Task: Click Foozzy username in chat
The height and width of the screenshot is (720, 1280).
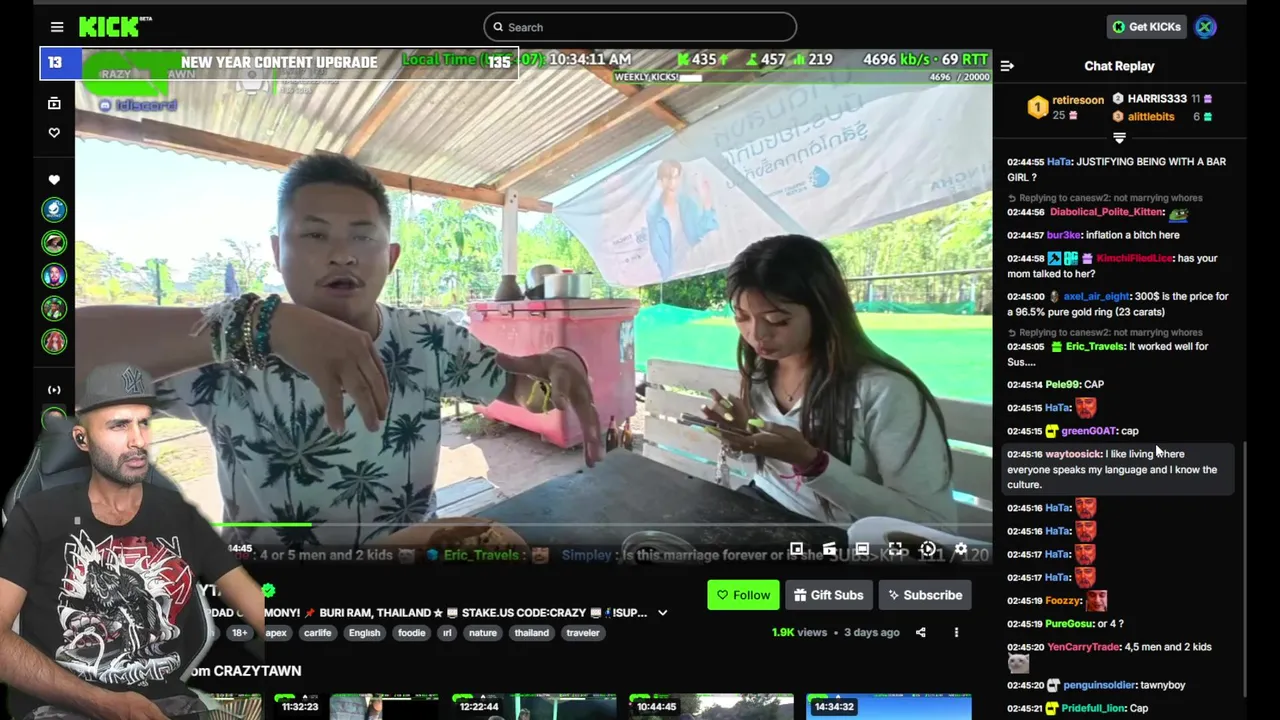Action: click(x=1063, y=601)
